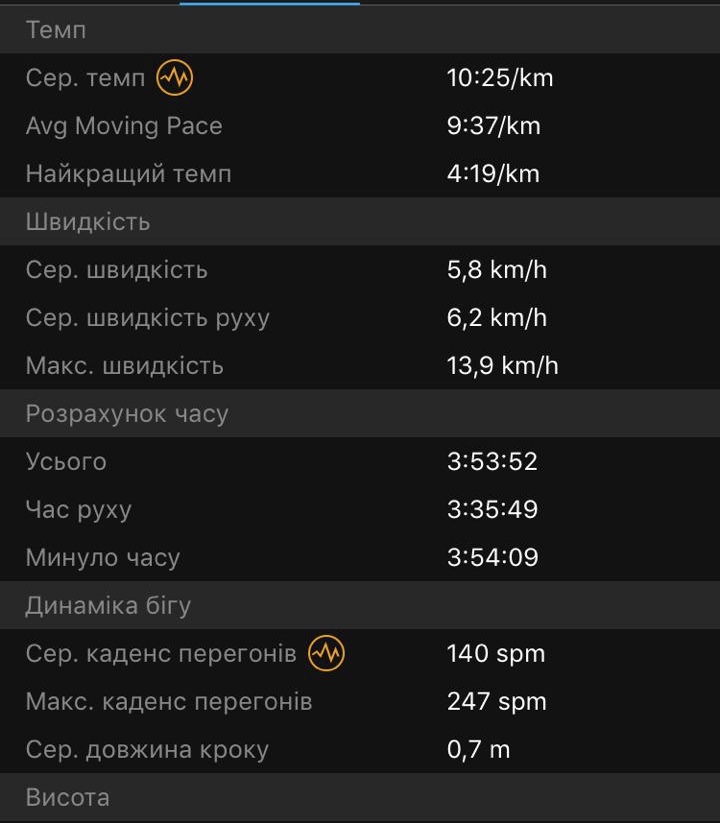Select the Найкращий темп label
The image size is (720, 823).
pos(128,173)
